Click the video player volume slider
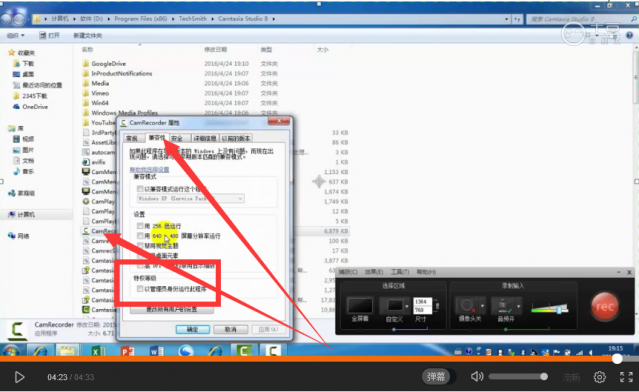This screenshot has width=639, height=392. [518, 377]
